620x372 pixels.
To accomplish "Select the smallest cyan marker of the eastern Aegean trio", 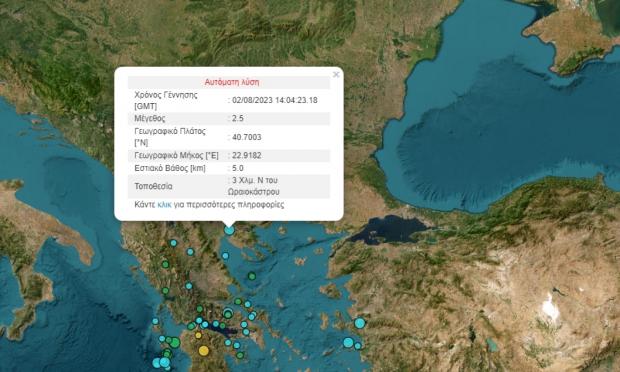I will point(357,346).
